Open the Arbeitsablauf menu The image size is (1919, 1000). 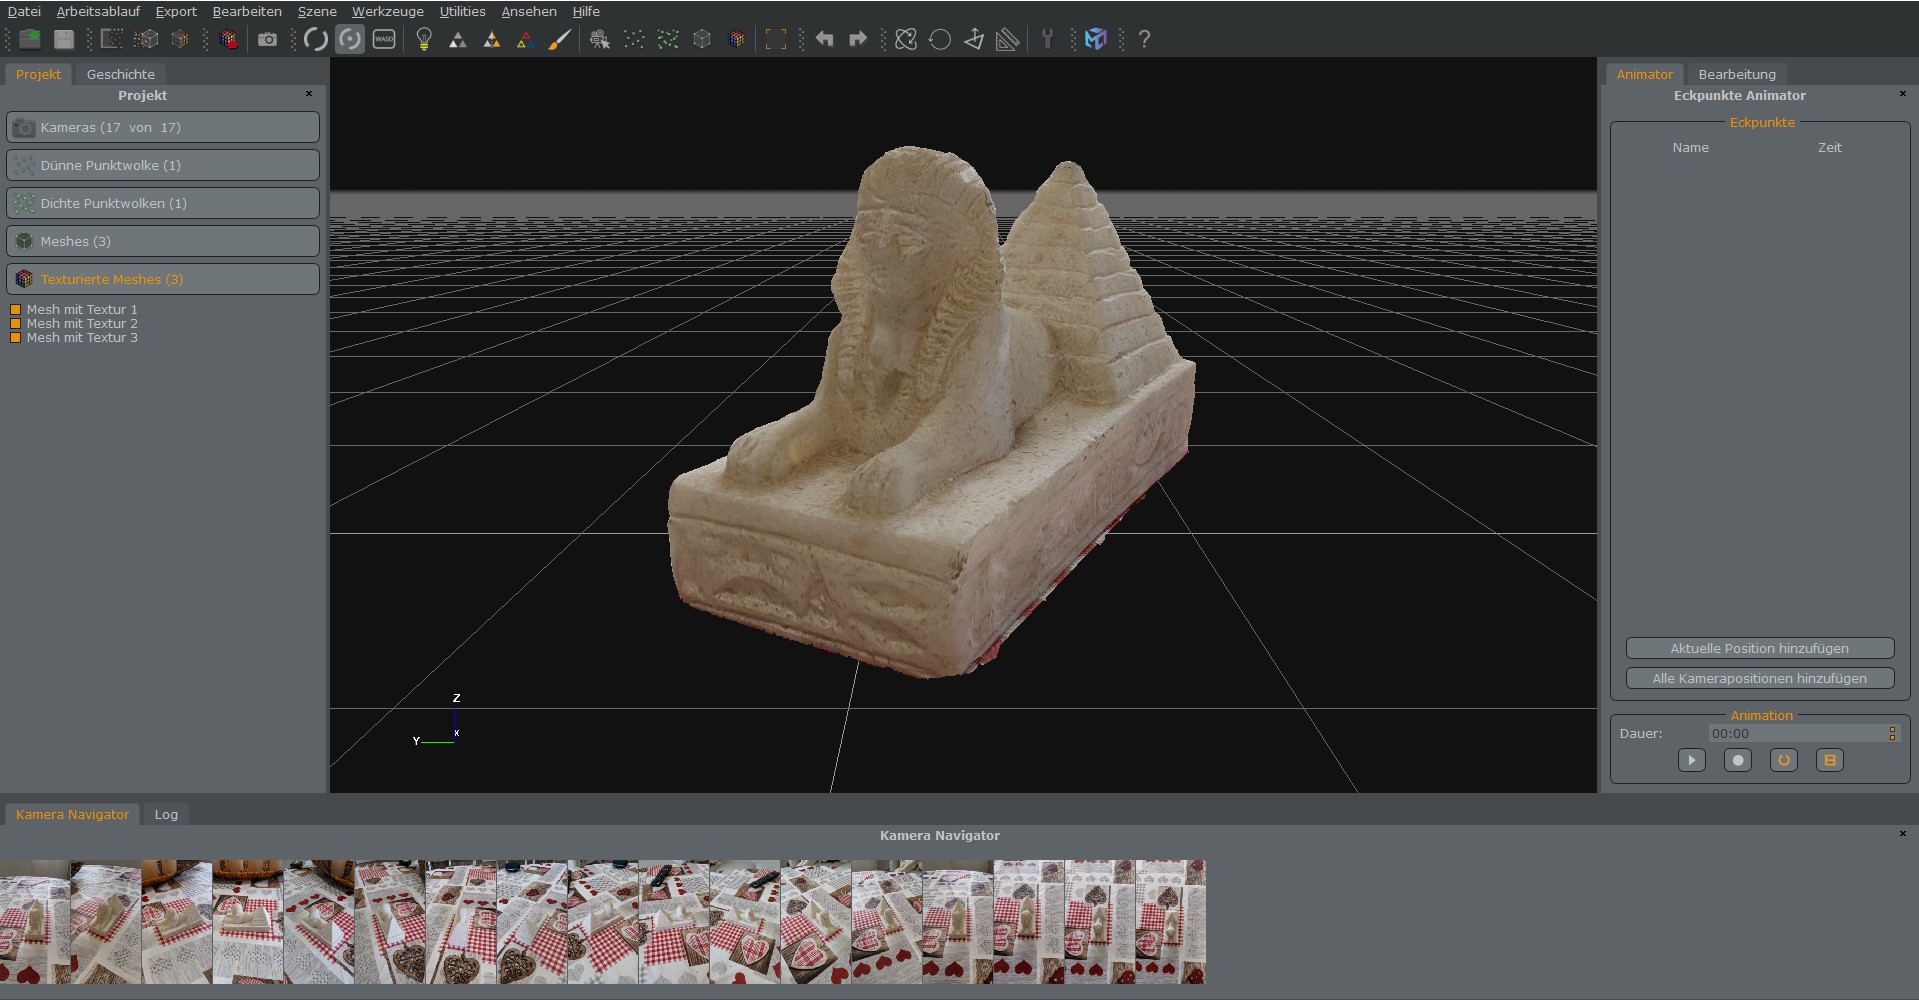click(98, 12)
